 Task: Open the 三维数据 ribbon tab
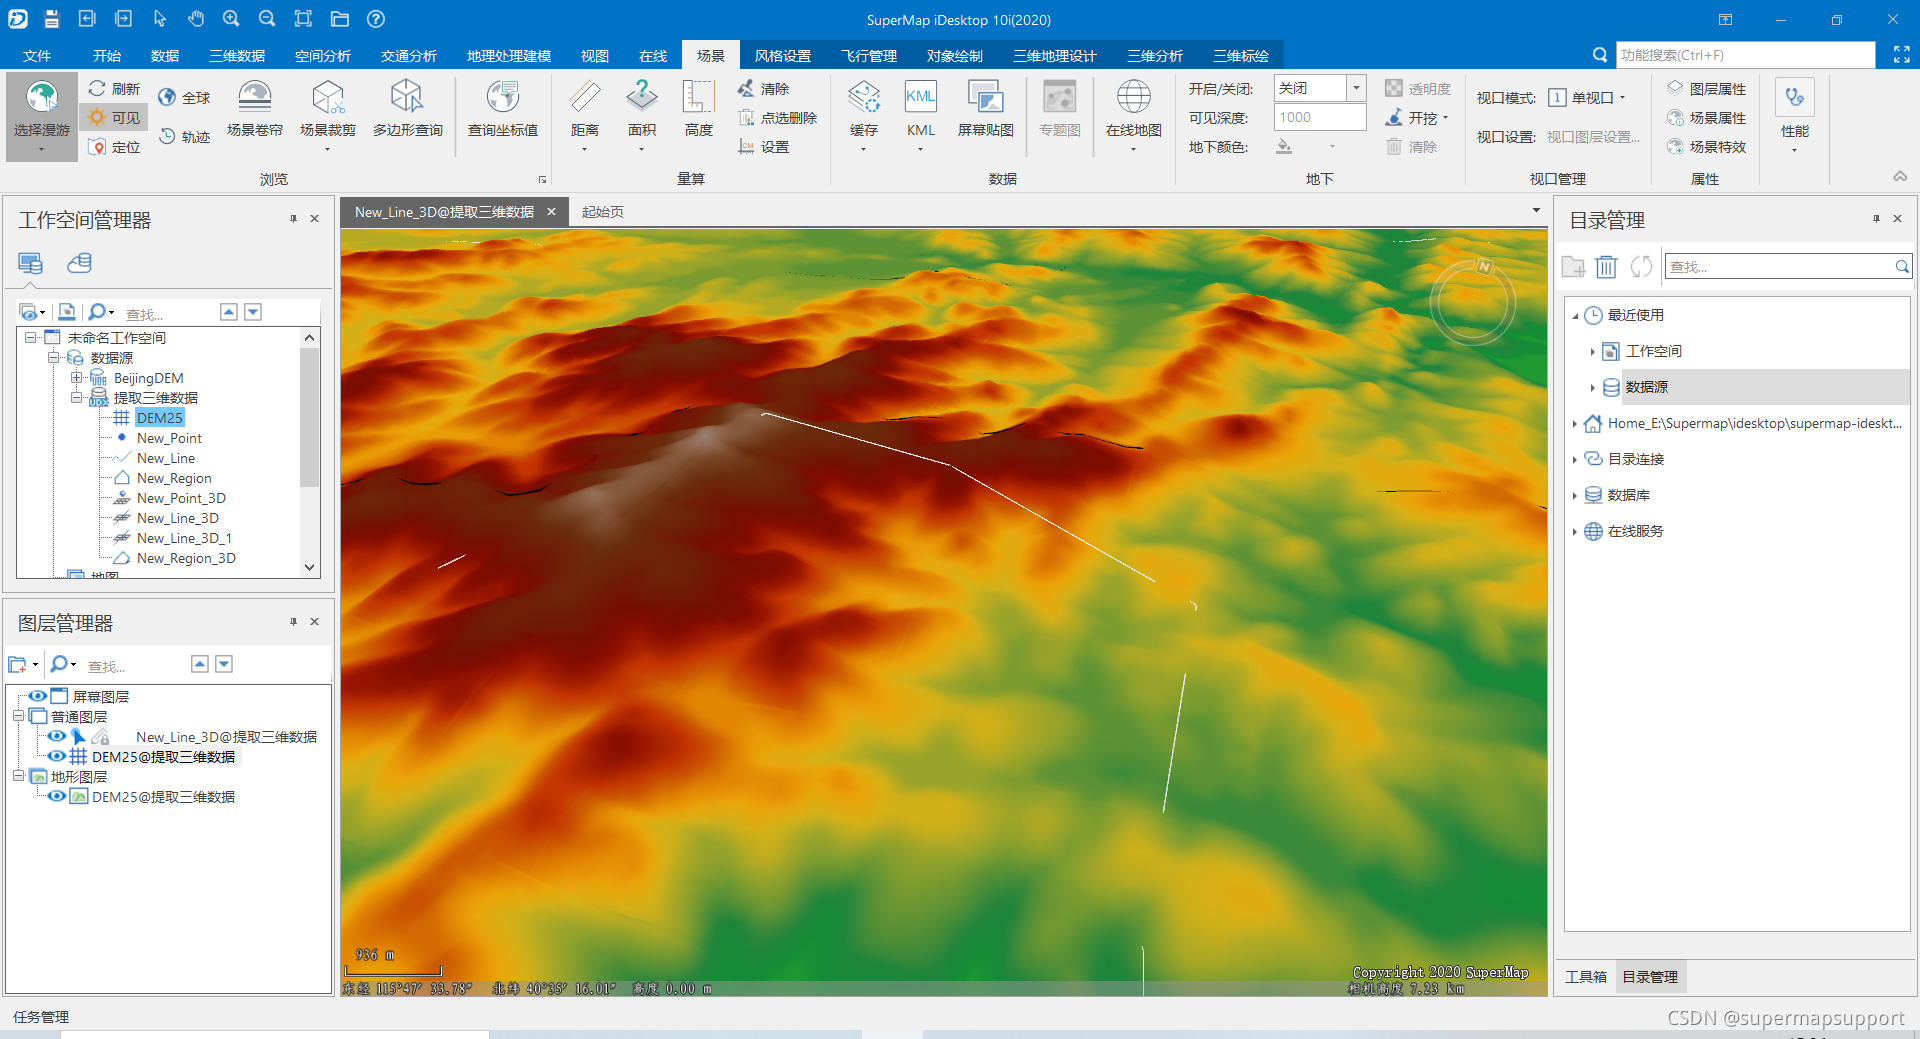(237, 56)
